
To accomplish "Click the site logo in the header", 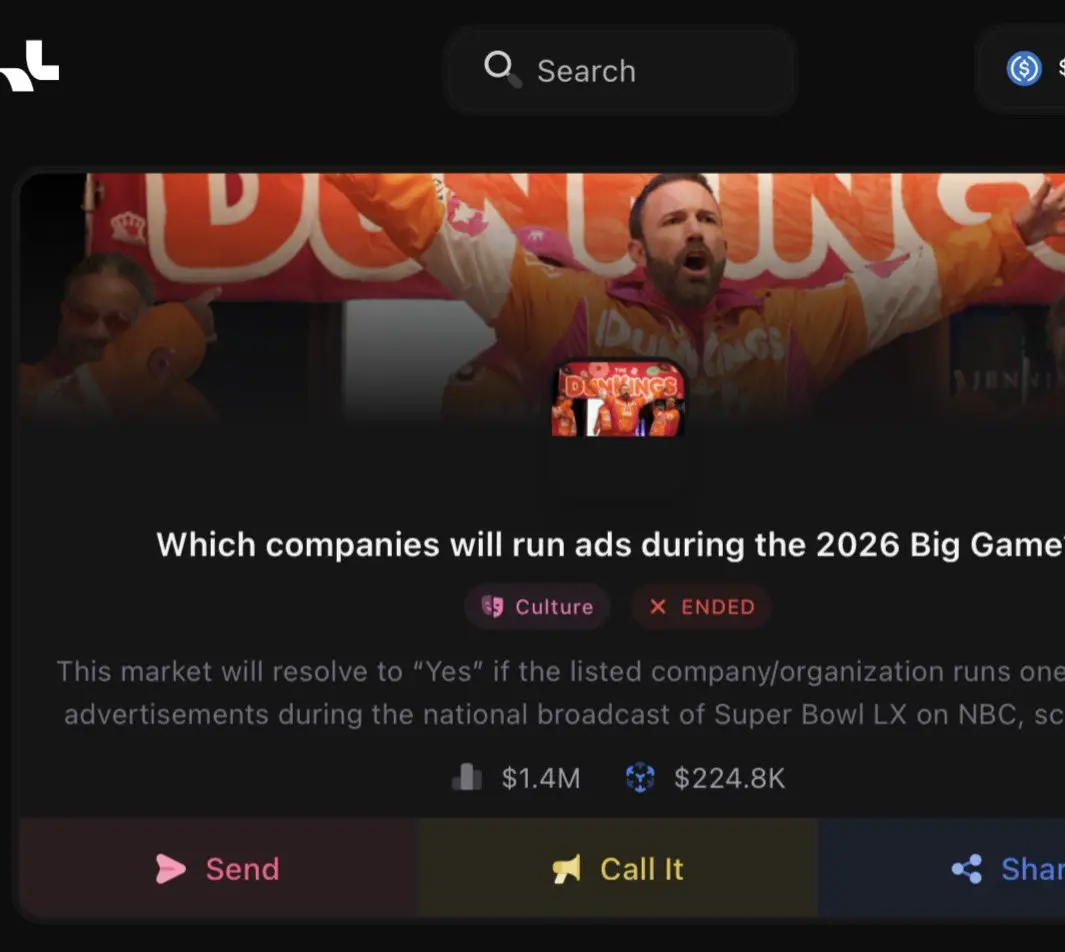I will click(x=29, y=65).
